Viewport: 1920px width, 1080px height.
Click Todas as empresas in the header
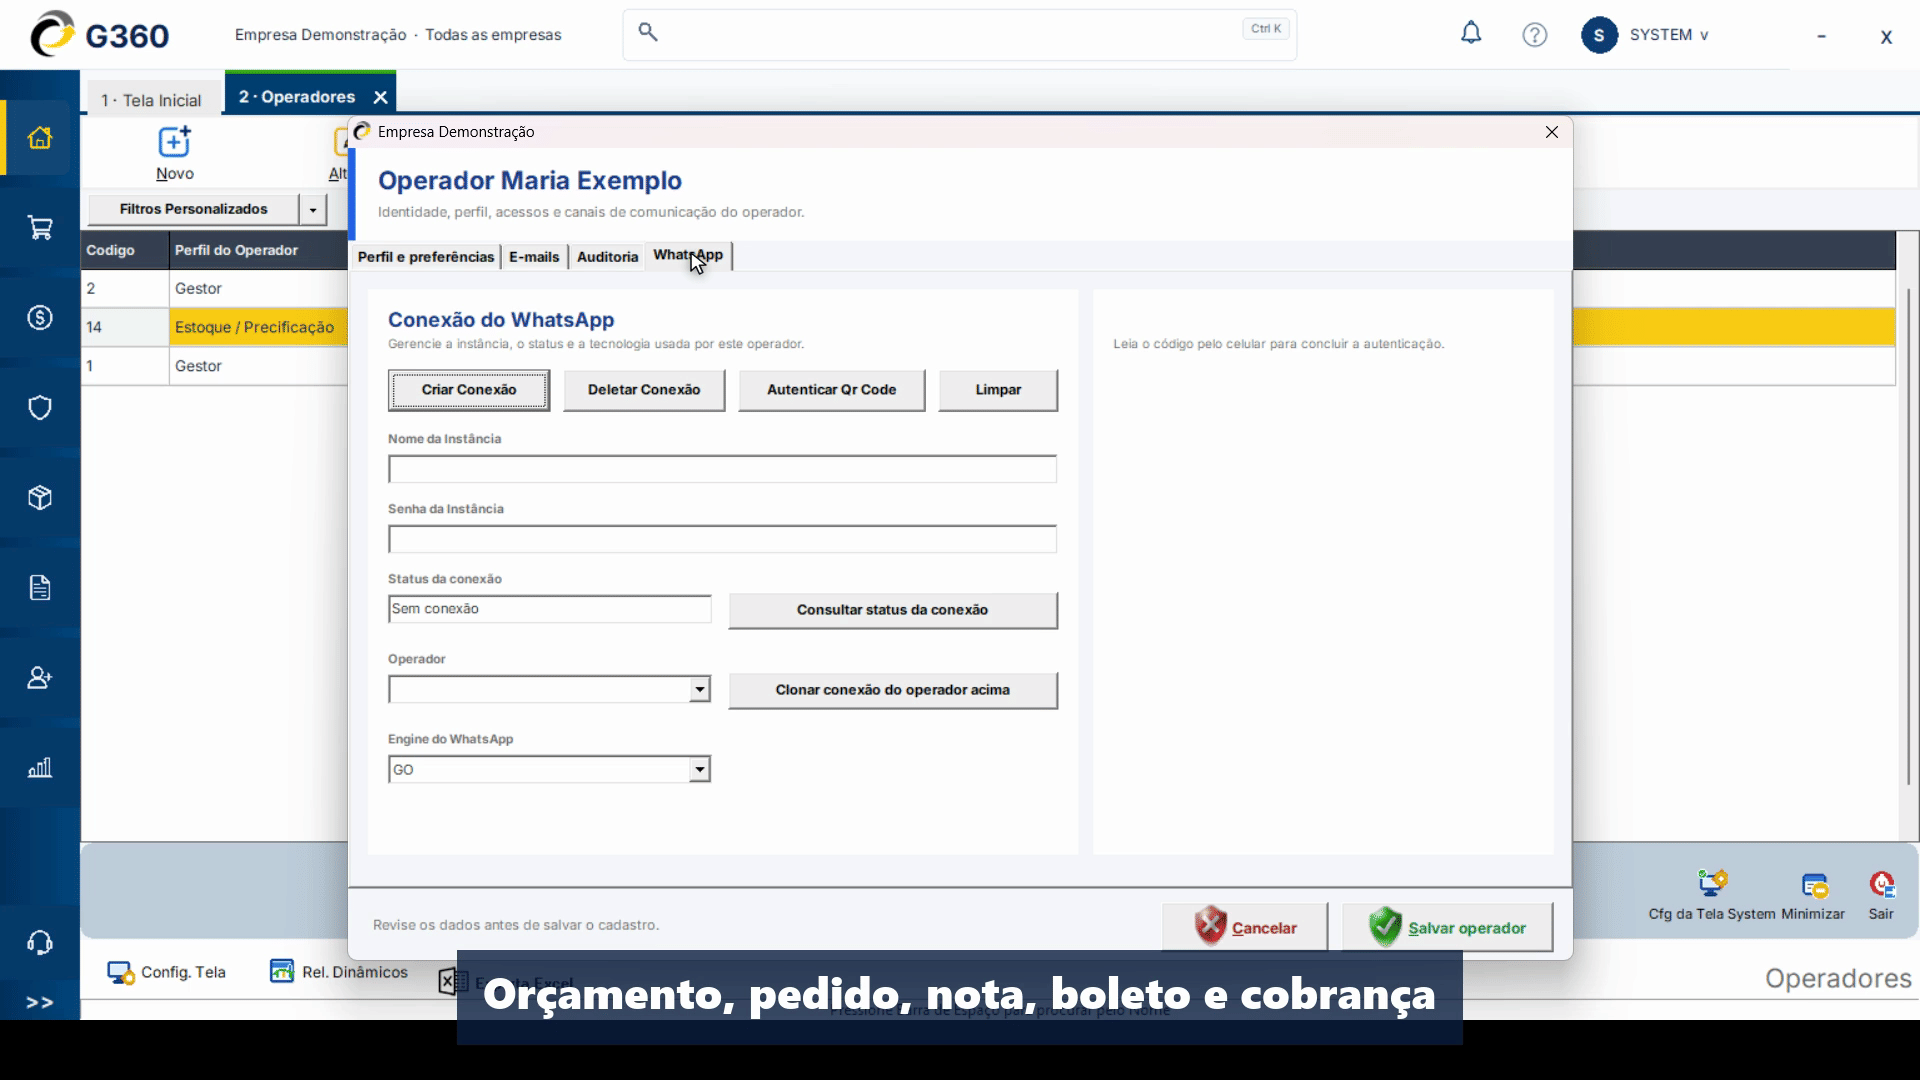pos(493,35)
